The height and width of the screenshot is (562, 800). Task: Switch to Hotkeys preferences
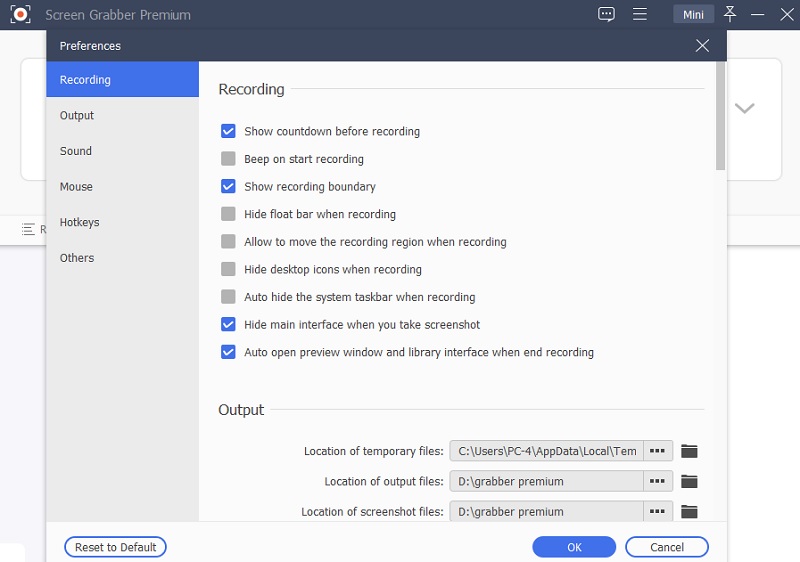(x=122, y=222)
